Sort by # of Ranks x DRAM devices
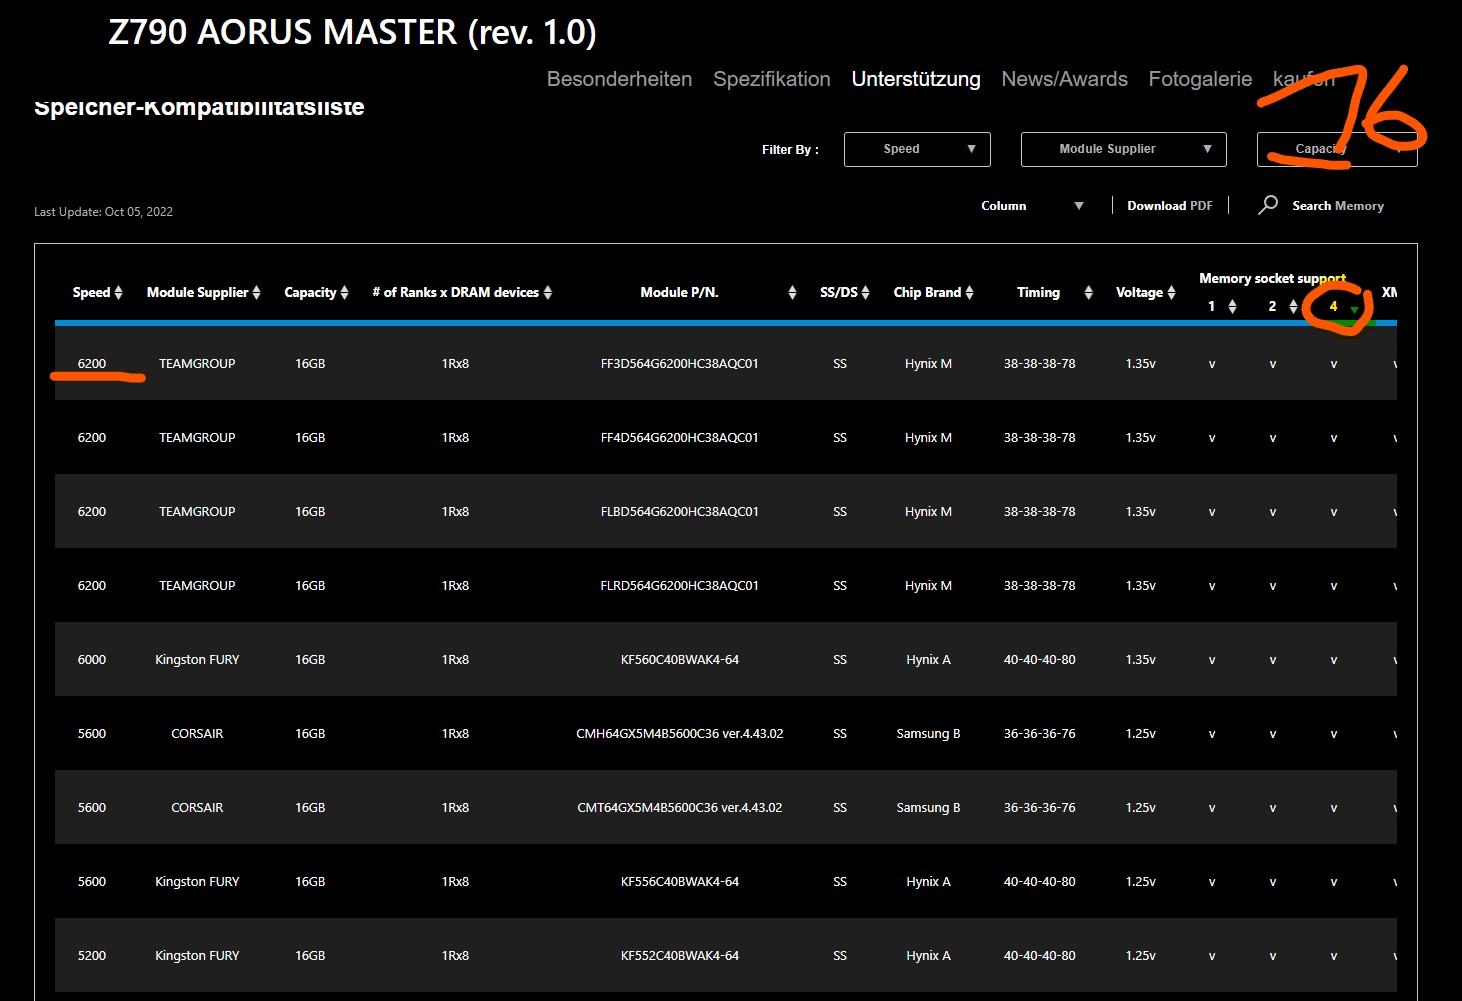This screenshot has width=1462, height=1001. click(547, 293)
